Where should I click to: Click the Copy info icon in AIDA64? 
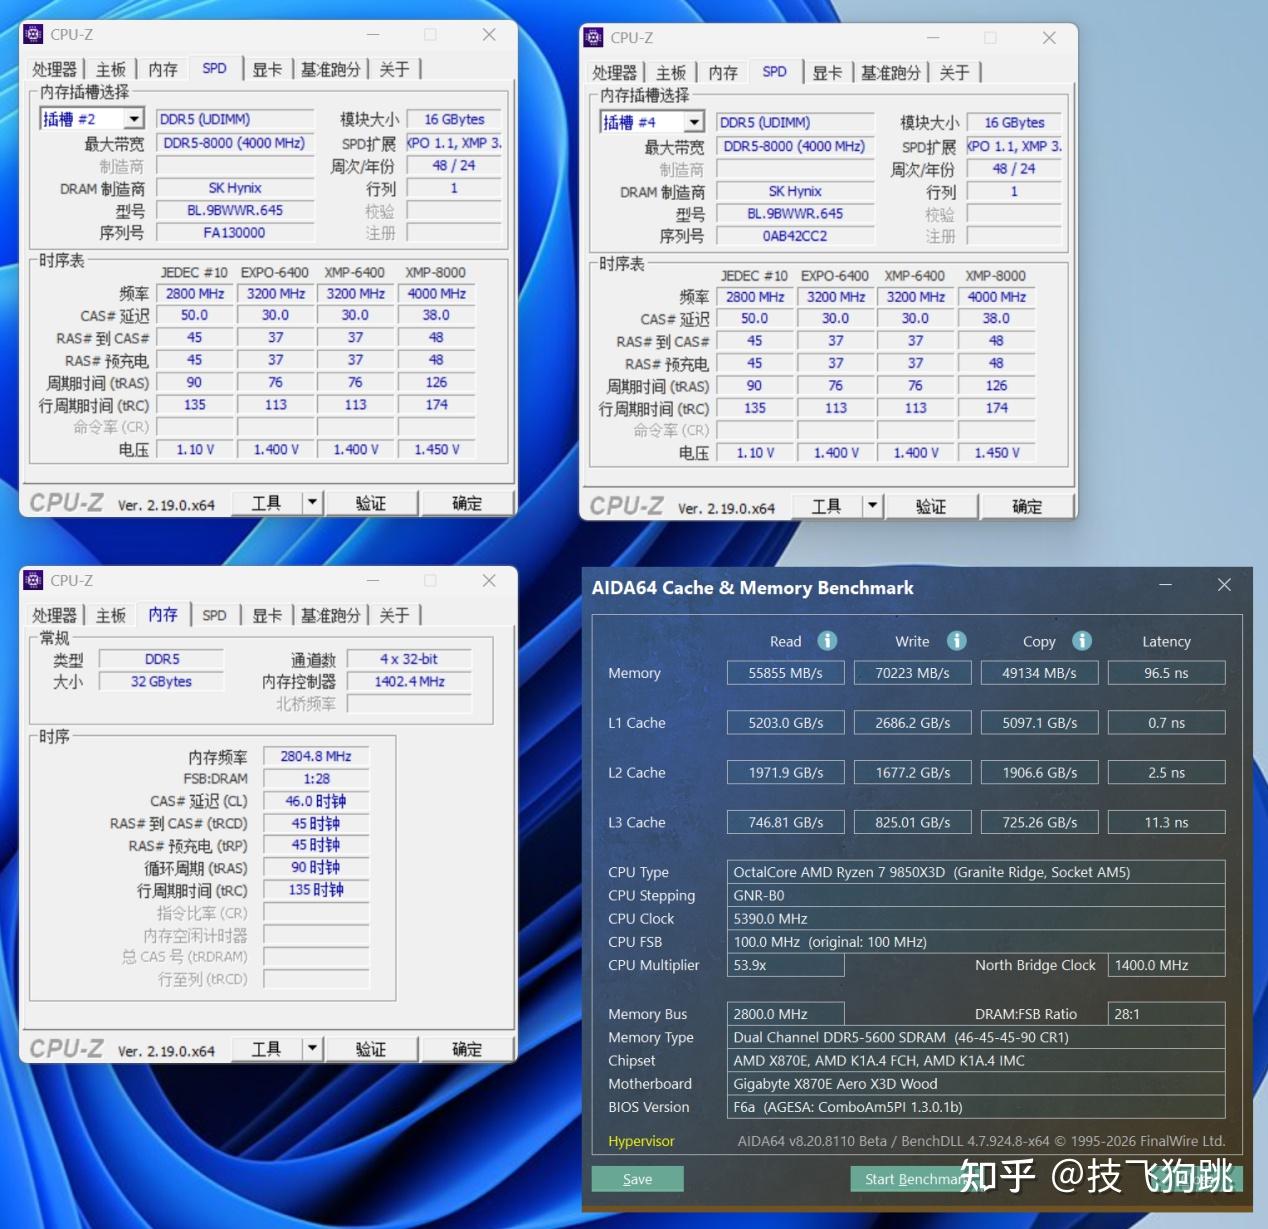click(x=1082, y=641)
